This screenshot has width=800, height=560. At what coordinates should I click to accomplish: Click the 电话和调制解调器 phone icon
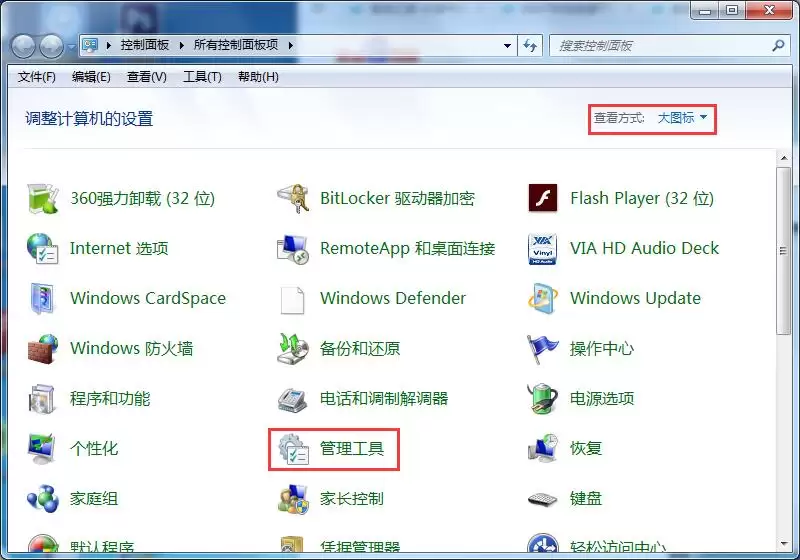click(x=293, y=398)
